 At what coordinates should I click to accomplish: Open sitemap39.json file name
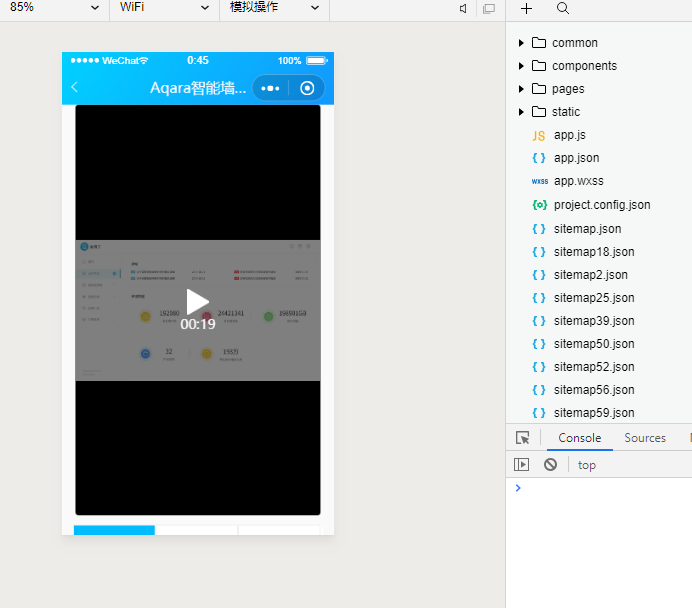pyautogui.click(x=594, y=320)
